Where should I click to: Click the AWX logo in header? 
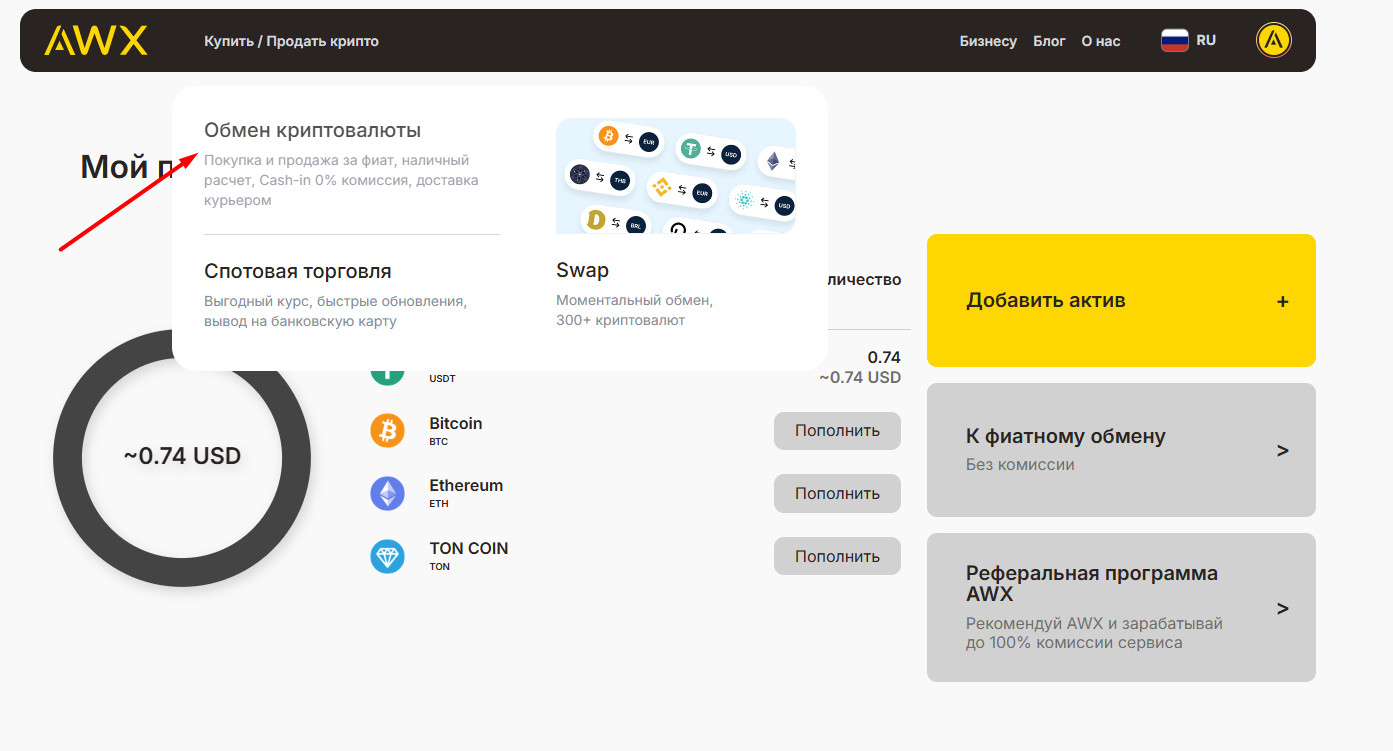96,40
